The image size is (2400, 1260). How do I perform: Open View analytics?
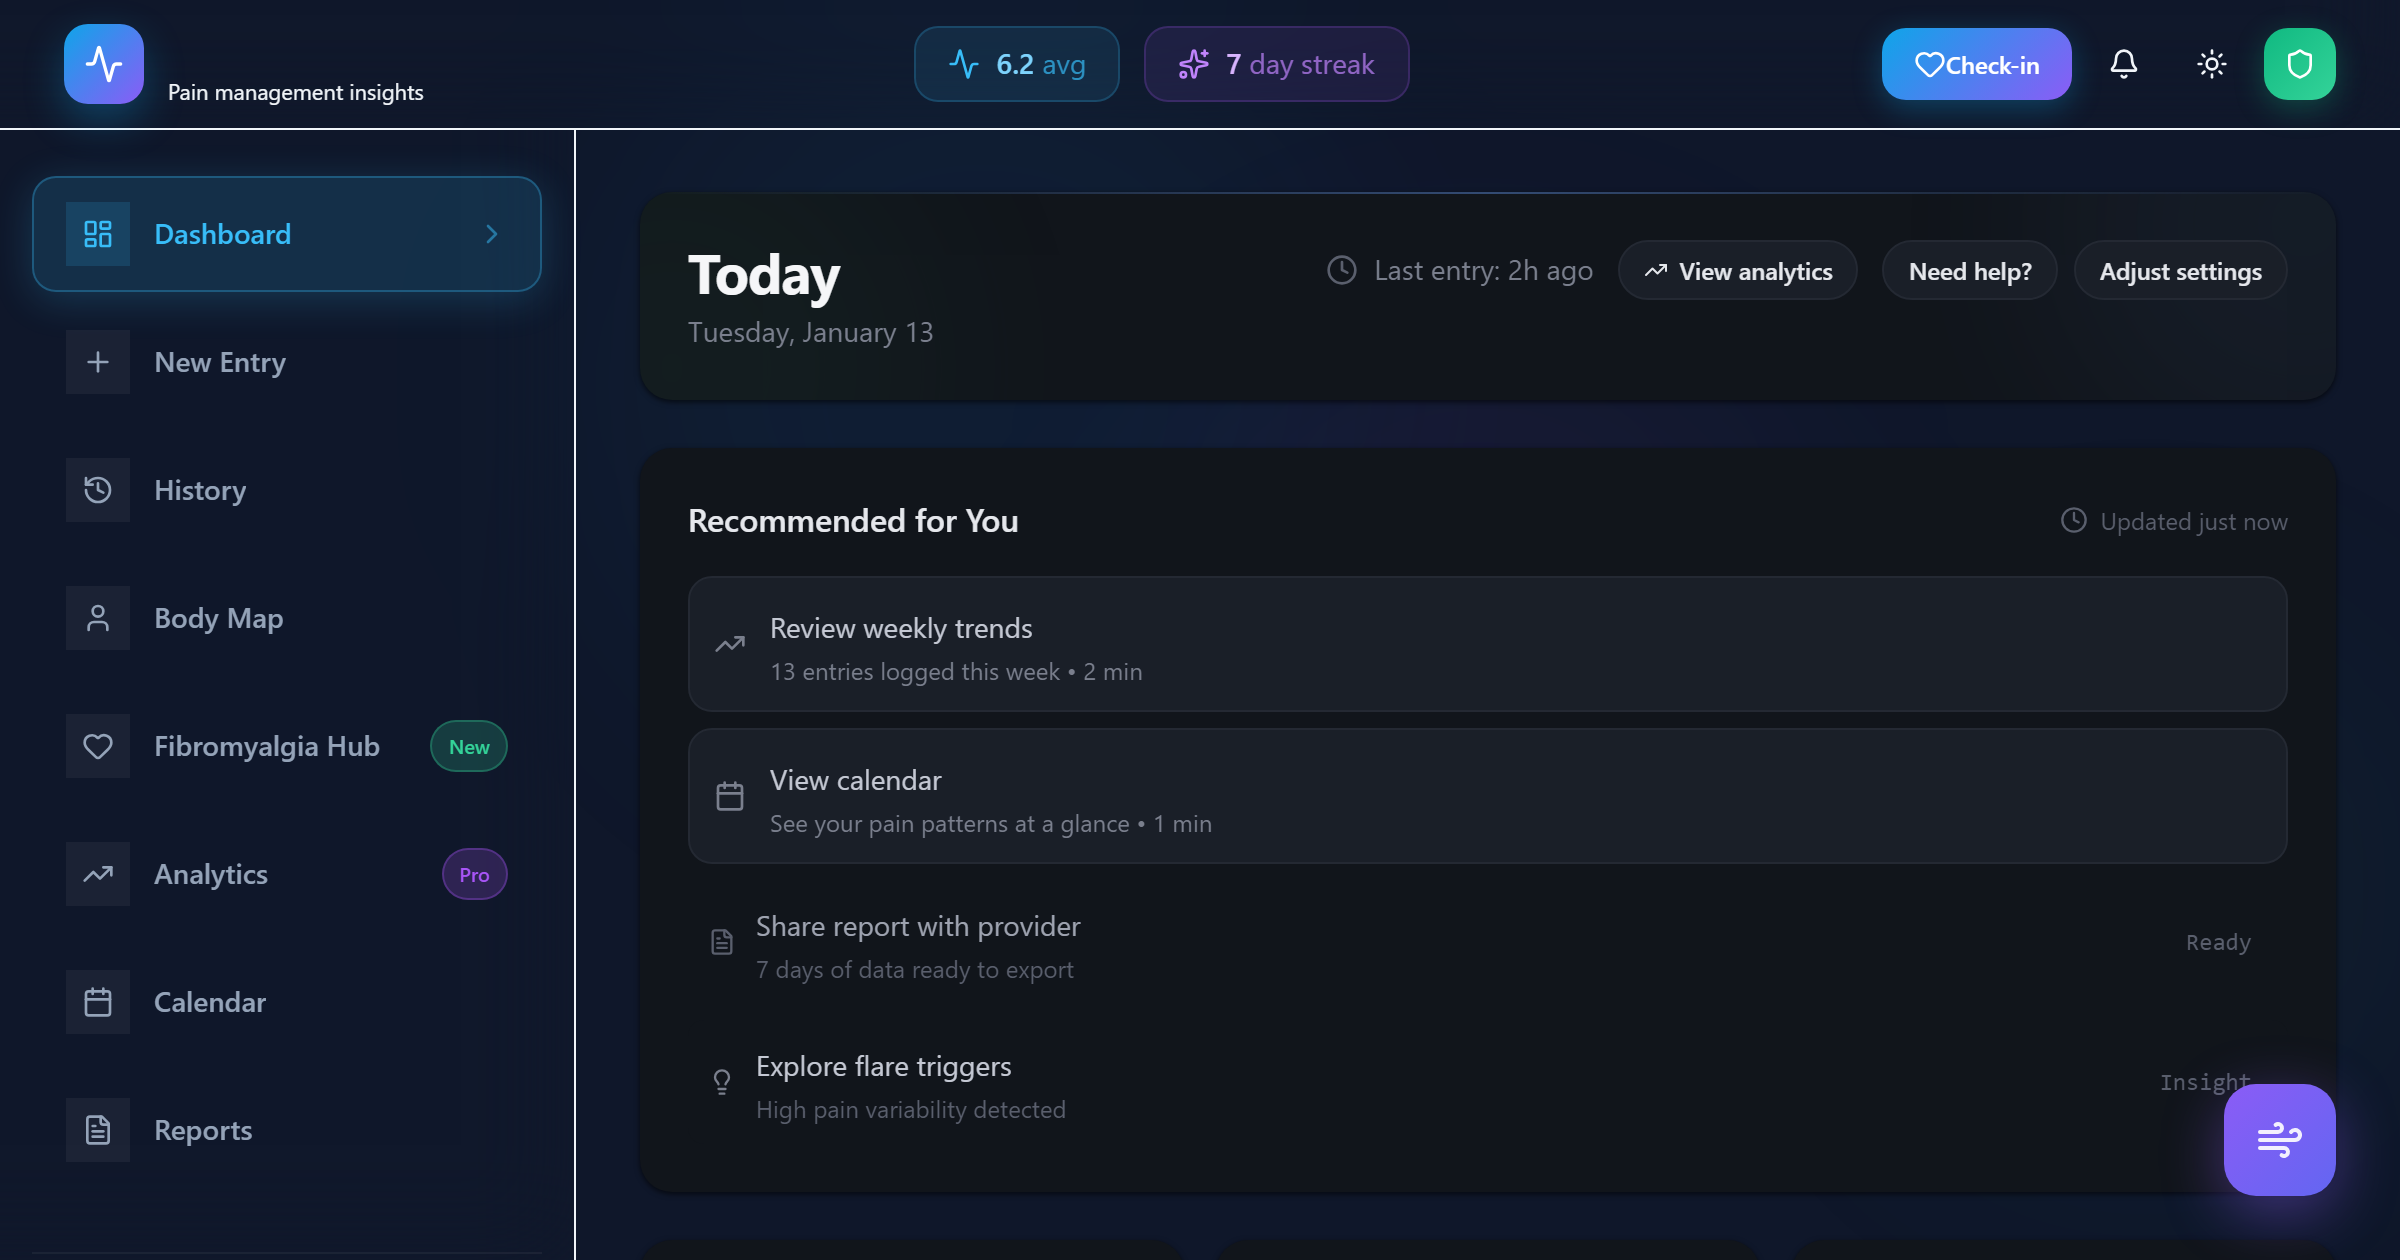click(x=1738, y=270)
